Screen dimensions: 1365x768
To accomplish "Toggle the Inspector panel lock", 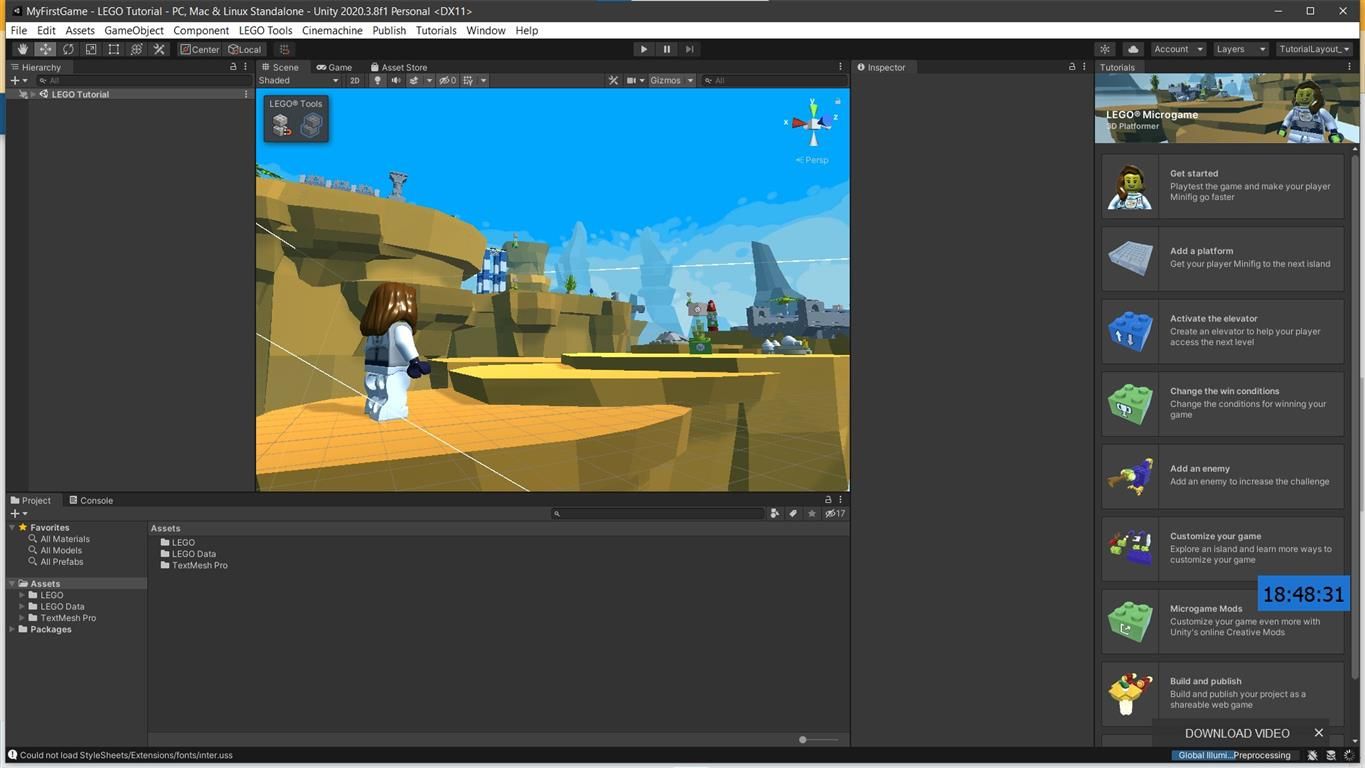I will (x=1072, y=67).
